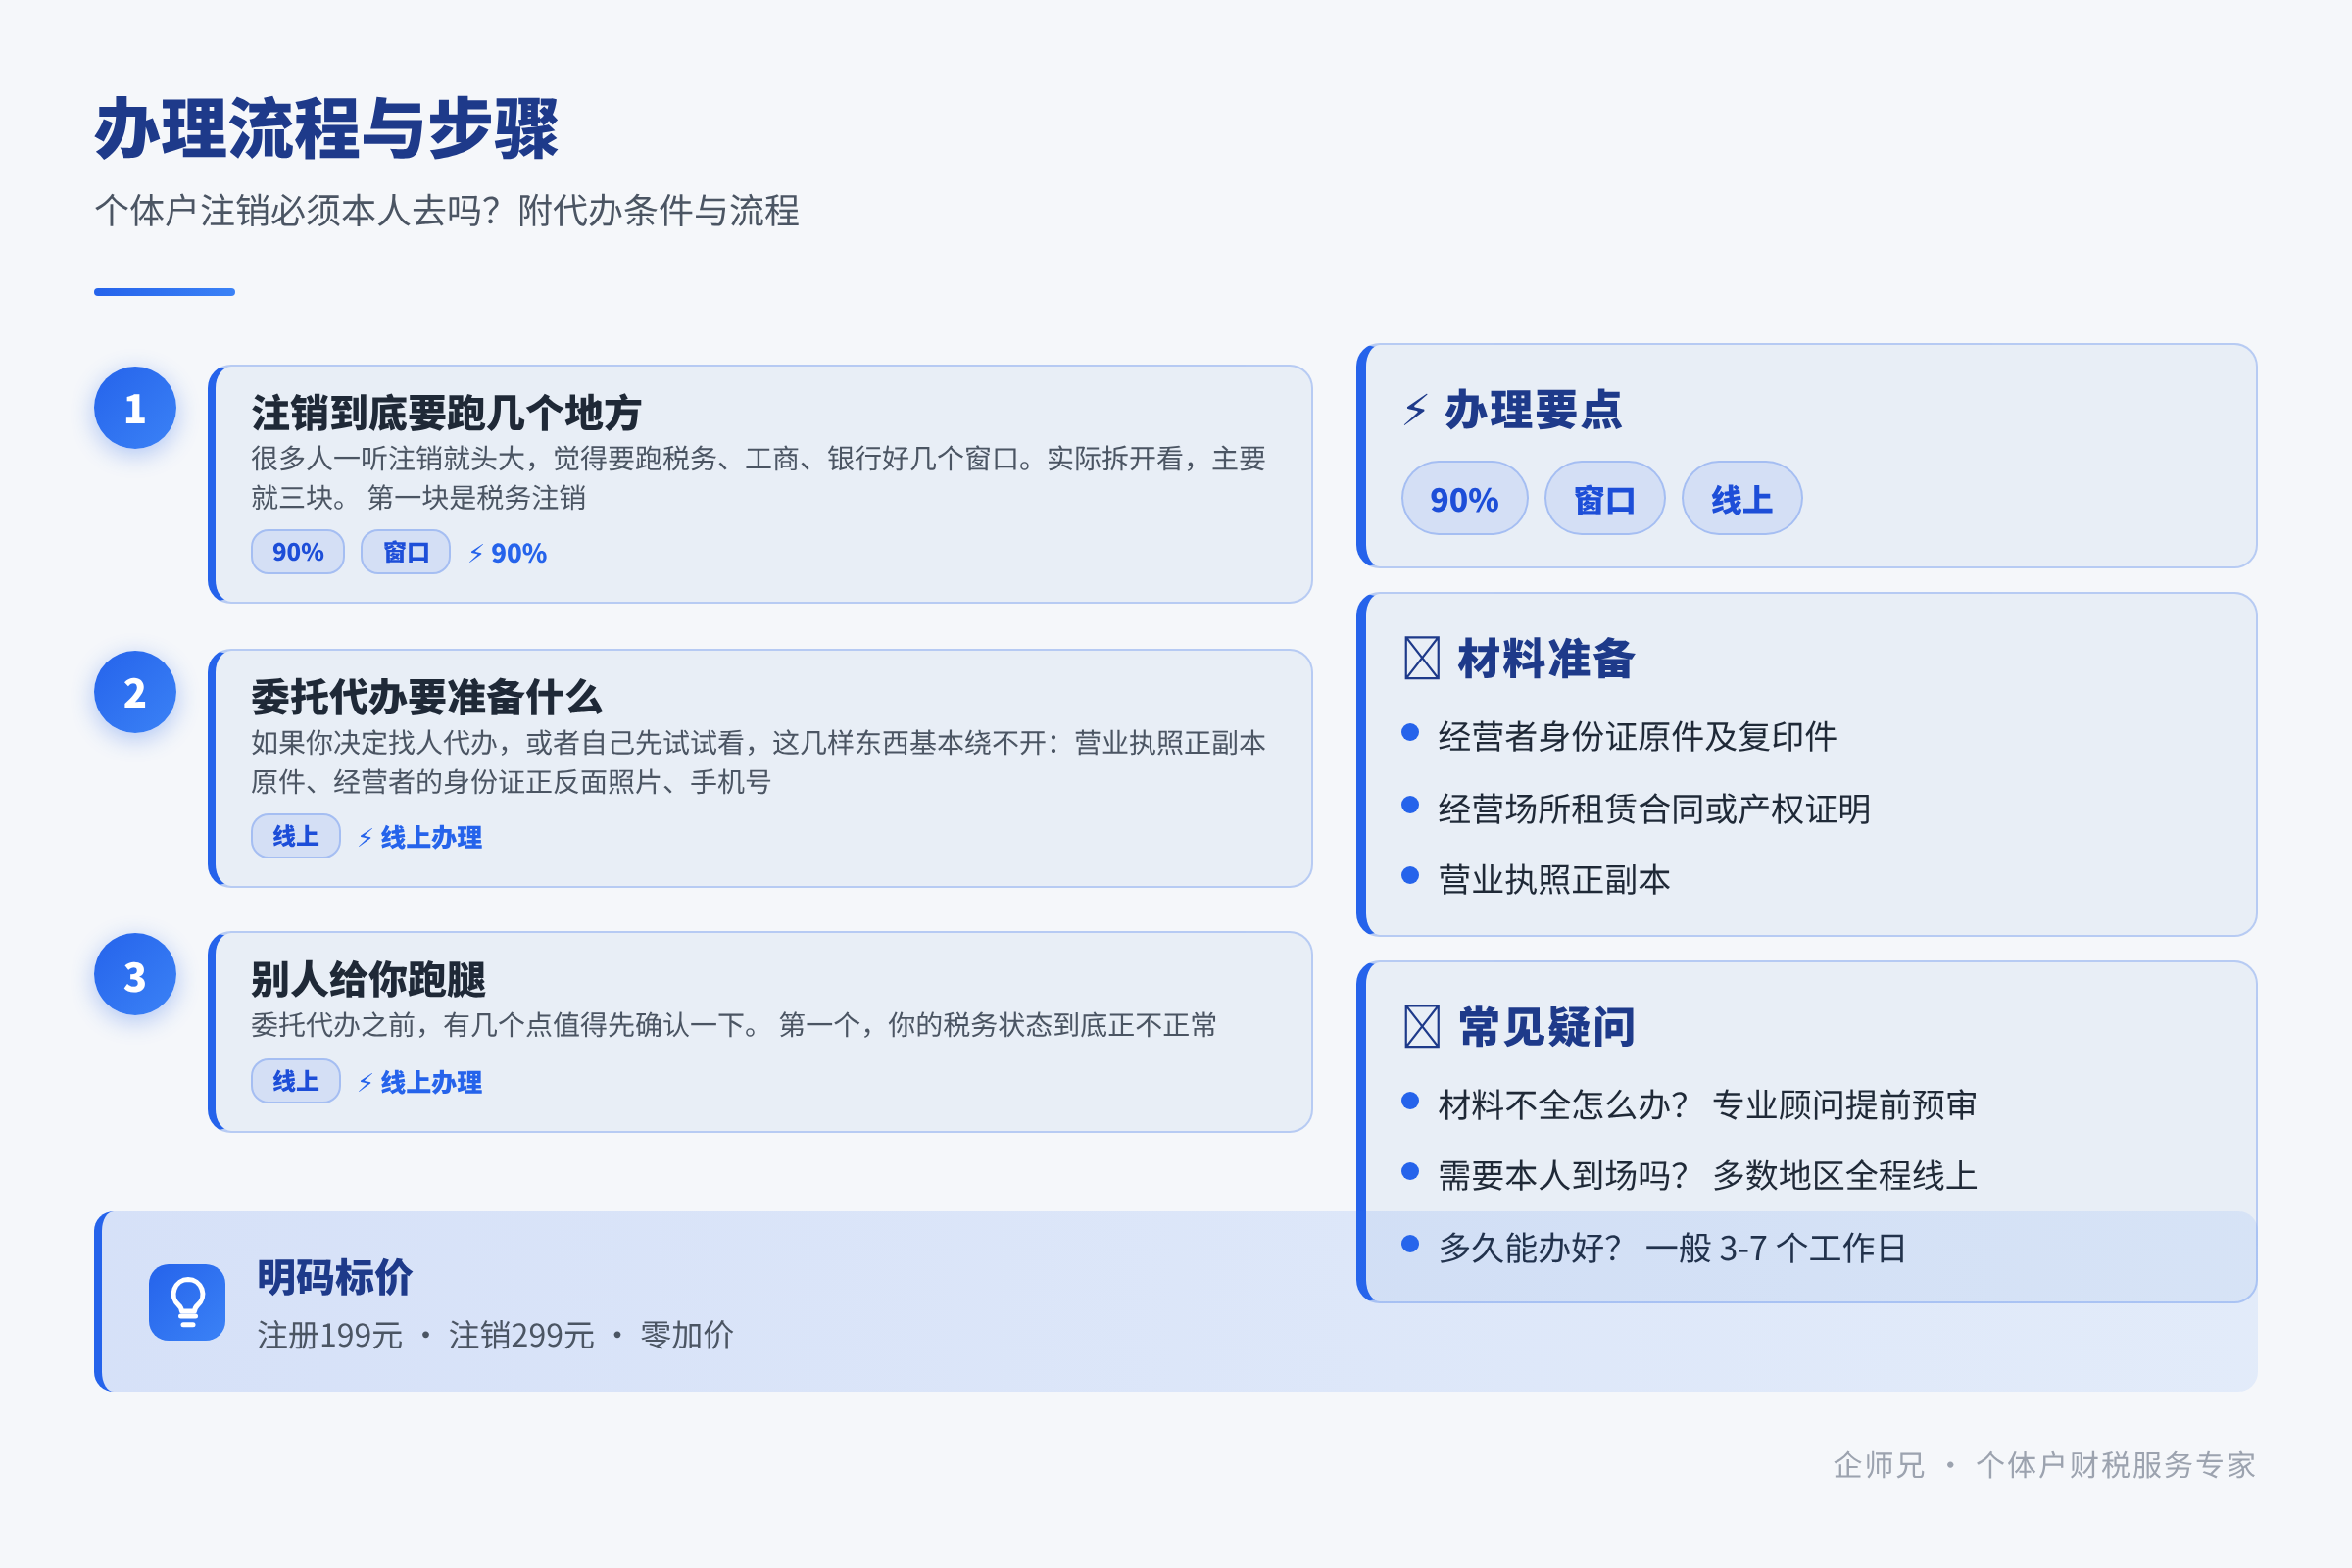Click 线上办理 label in the 委托代办要准备什么 card
The height and width of the screenshot is (1568, 2352).
coord(420,837)
